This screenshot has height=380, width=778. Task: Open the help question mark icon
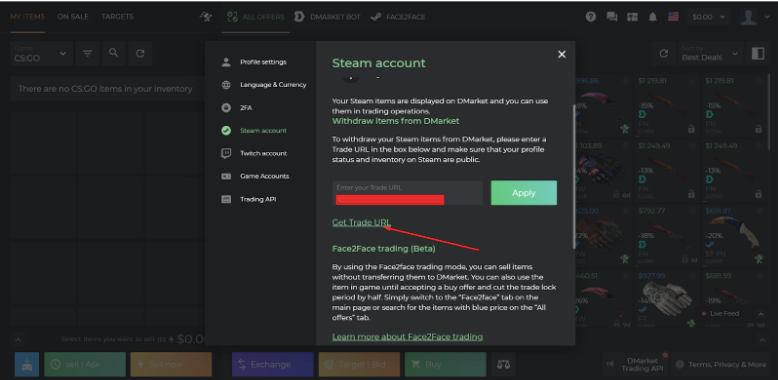point(590,17)
